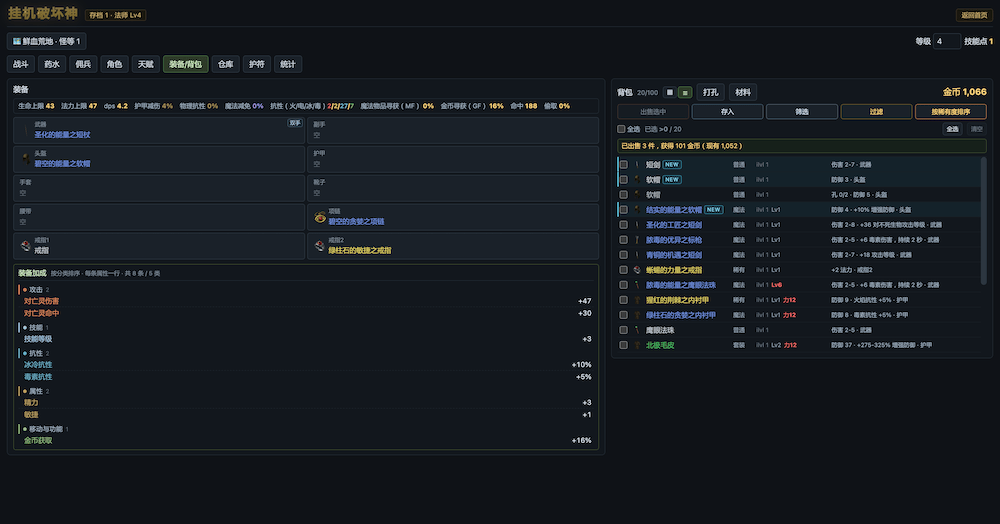Click the 圣化的能量之短杖 weapon slot icon
This screenshot has height=524, width=1000.
pos(26,131)
